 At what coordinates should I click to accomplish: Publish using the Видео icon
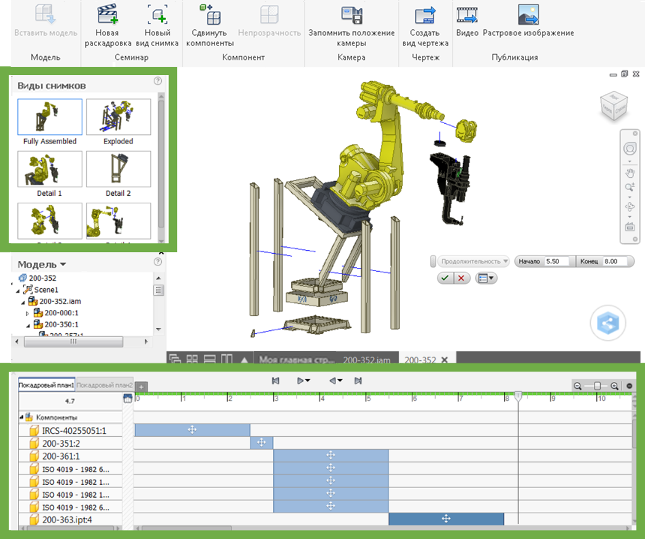click(x=467, y=15)
